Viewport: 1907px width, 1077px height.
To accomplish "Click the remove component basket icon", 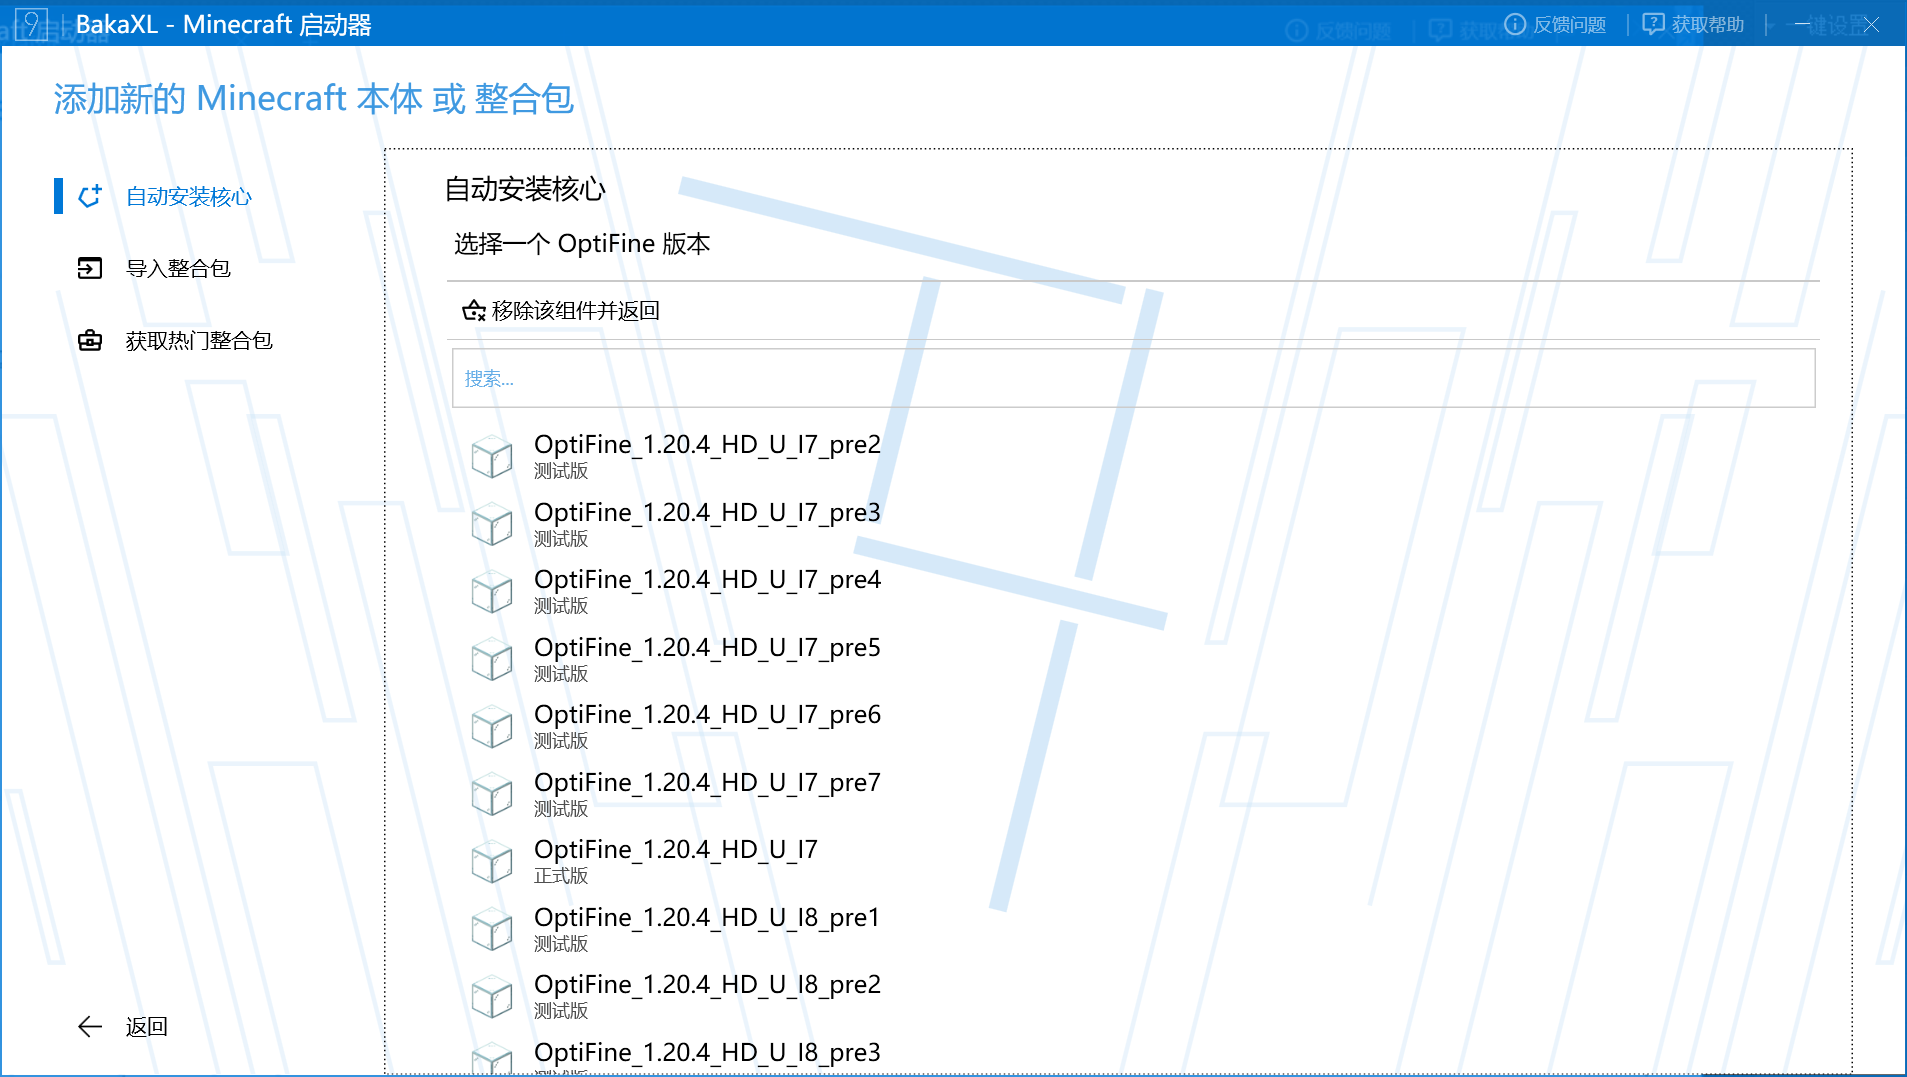I will 474,310.
